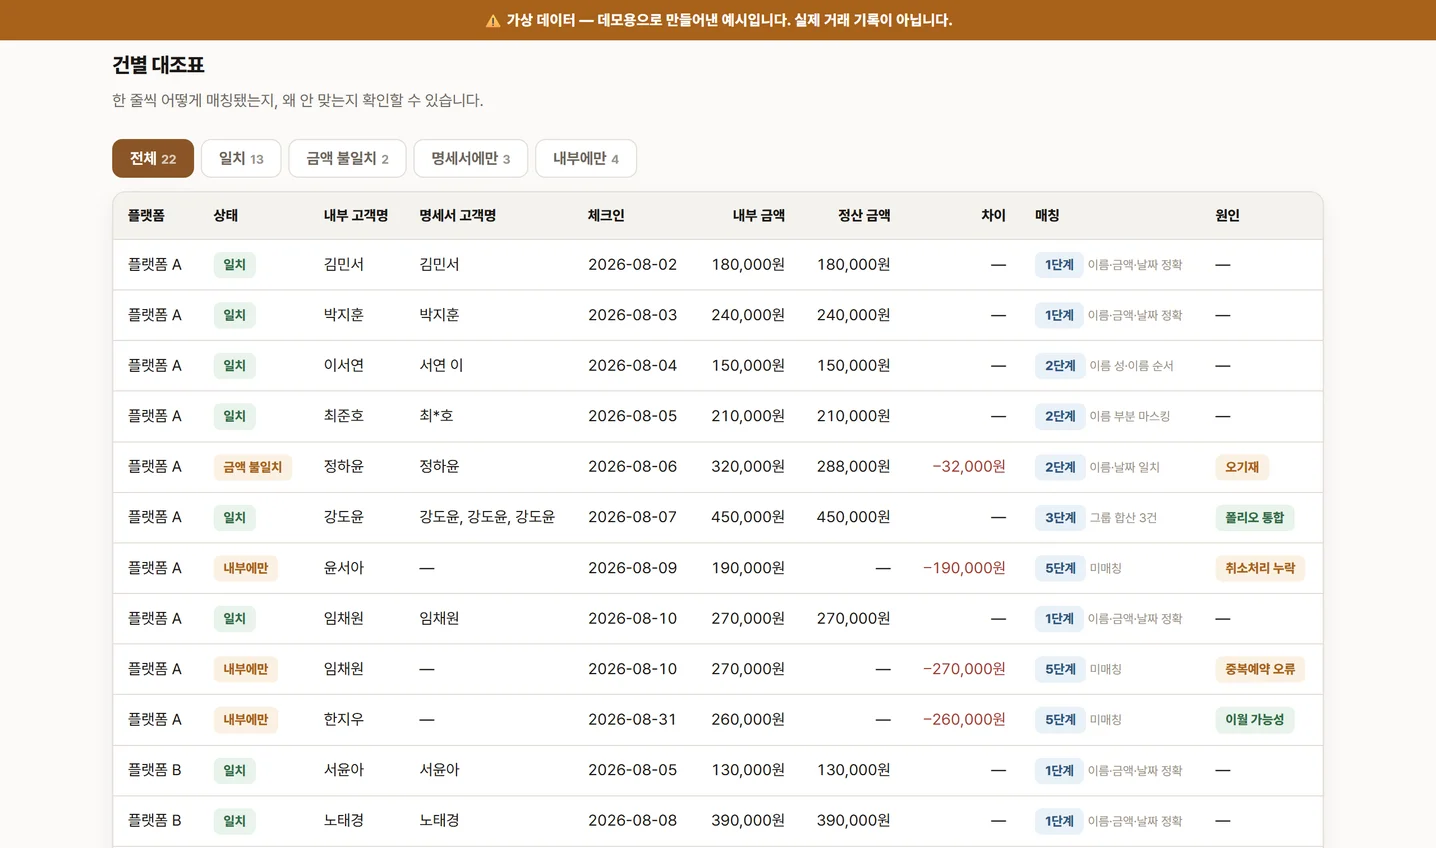Screen dimensions: 1436x848
Task: Click the 1단계 badge in 박지훈 row
Action: pyautogui.click(x=1059, y=315)
